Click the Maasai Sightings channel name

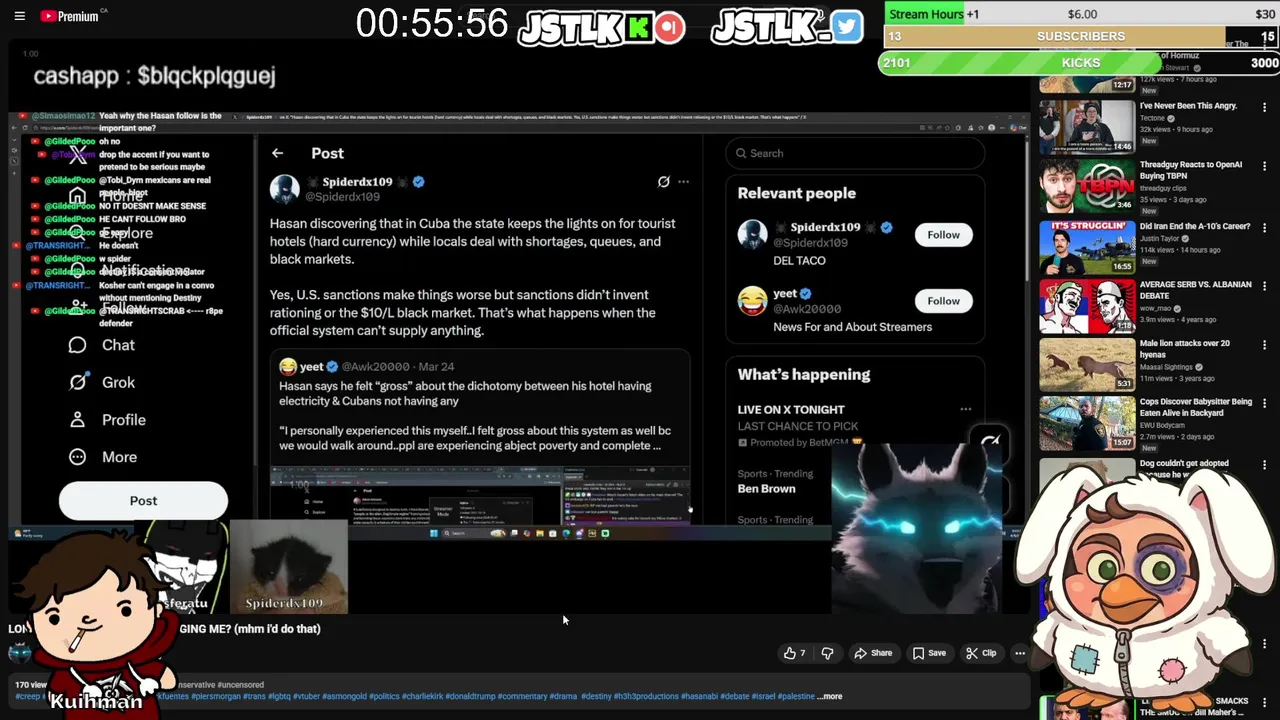[1166, 367]
